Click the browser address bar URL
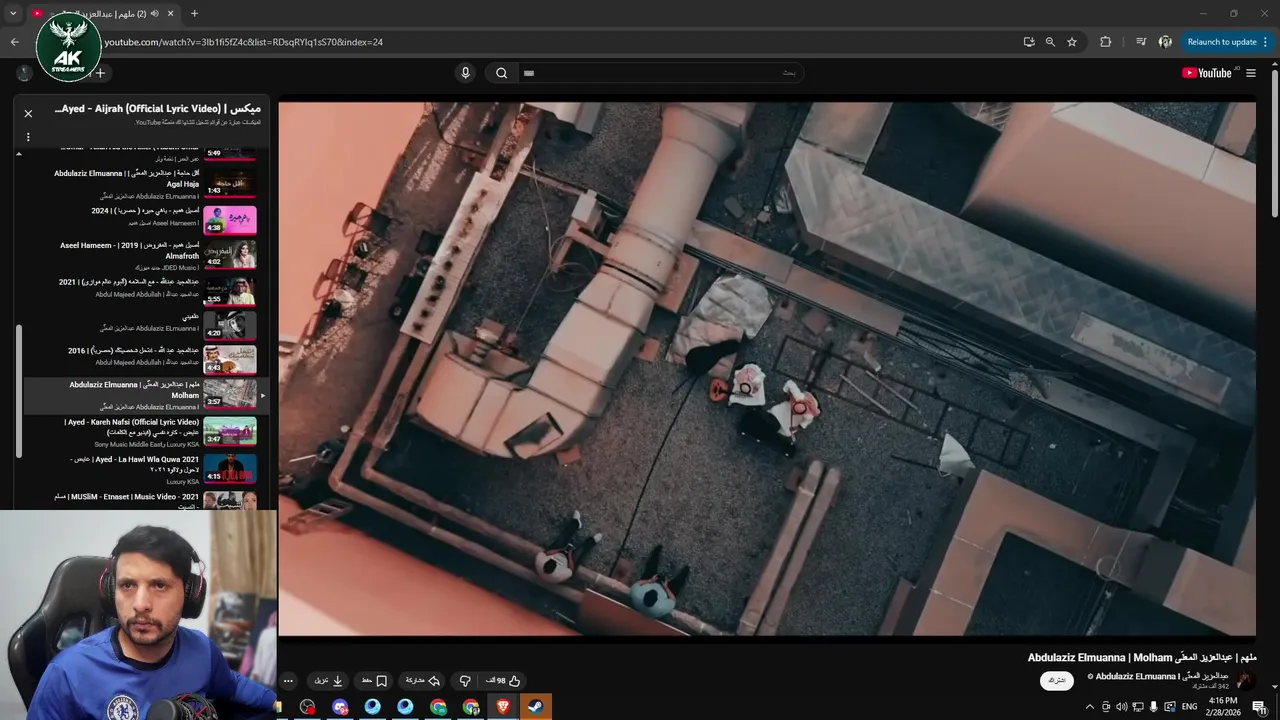Image resolution: width=1280 pixels, height=720 pixels. (243, 42)
